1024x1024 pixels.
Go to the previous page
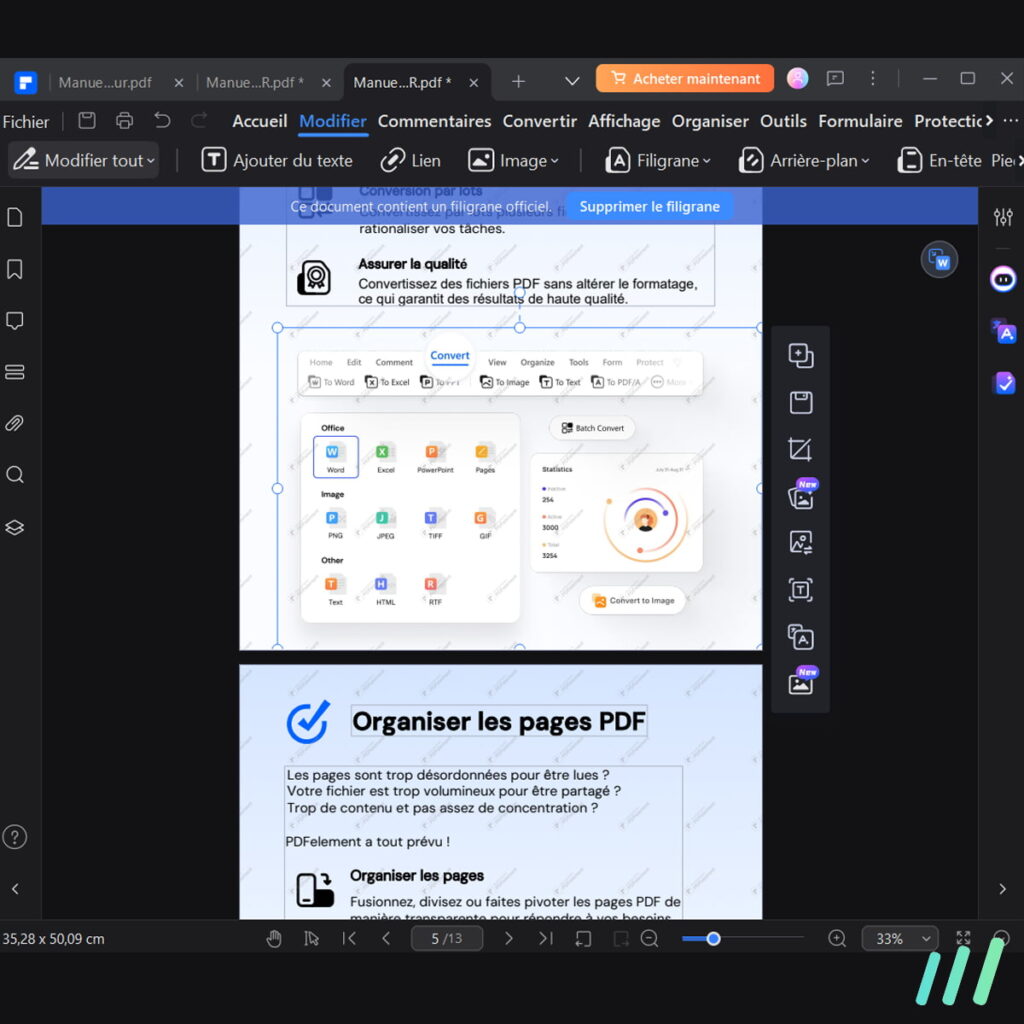point(386,938)
